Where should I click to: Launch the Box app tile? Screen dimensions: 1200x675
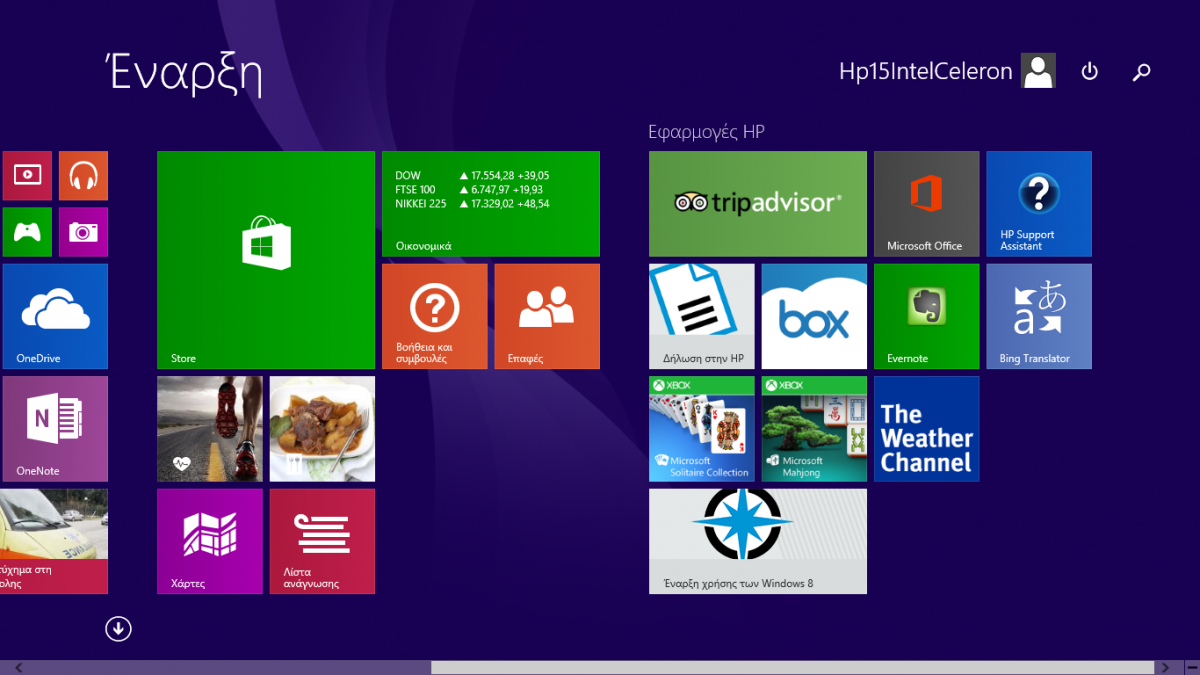[814, 316]
